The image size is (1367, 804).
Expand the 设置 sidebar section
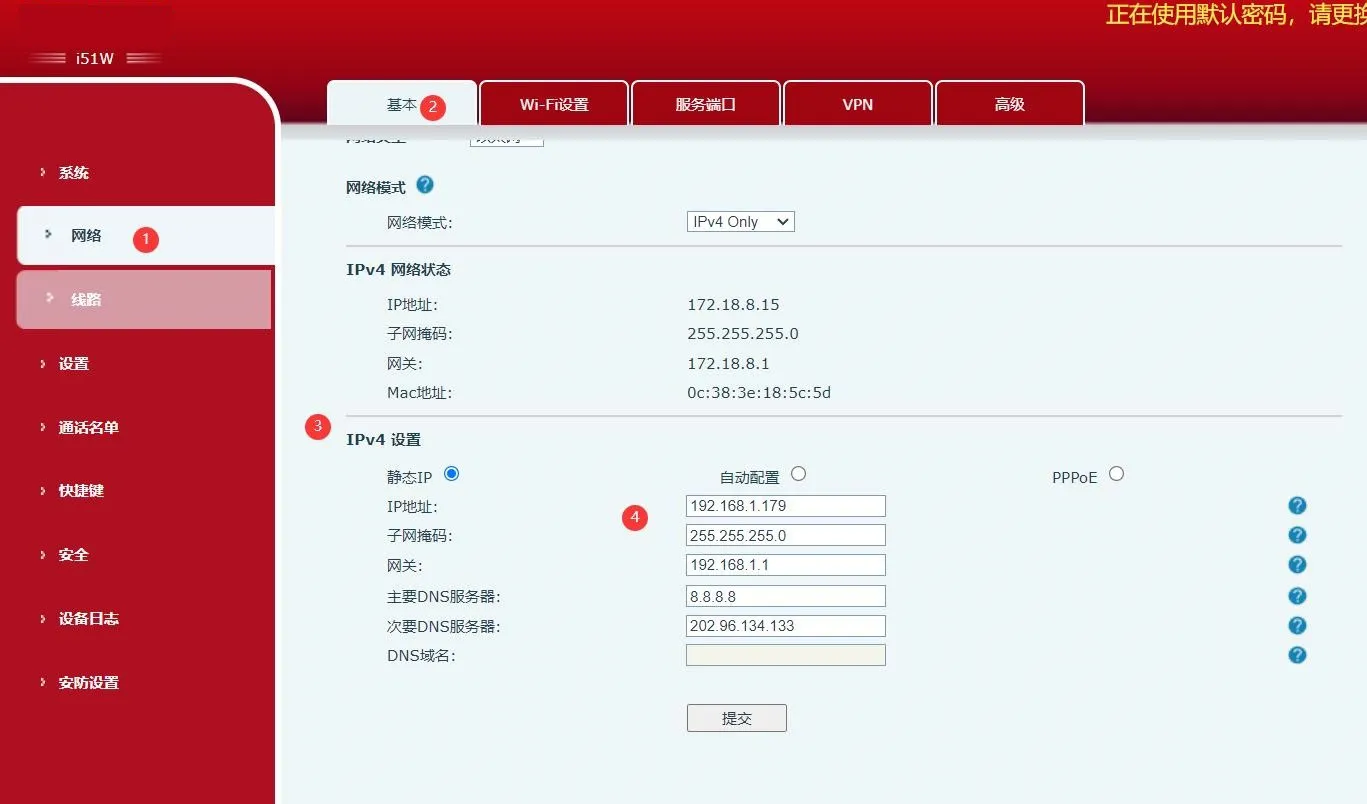point(73,363)
